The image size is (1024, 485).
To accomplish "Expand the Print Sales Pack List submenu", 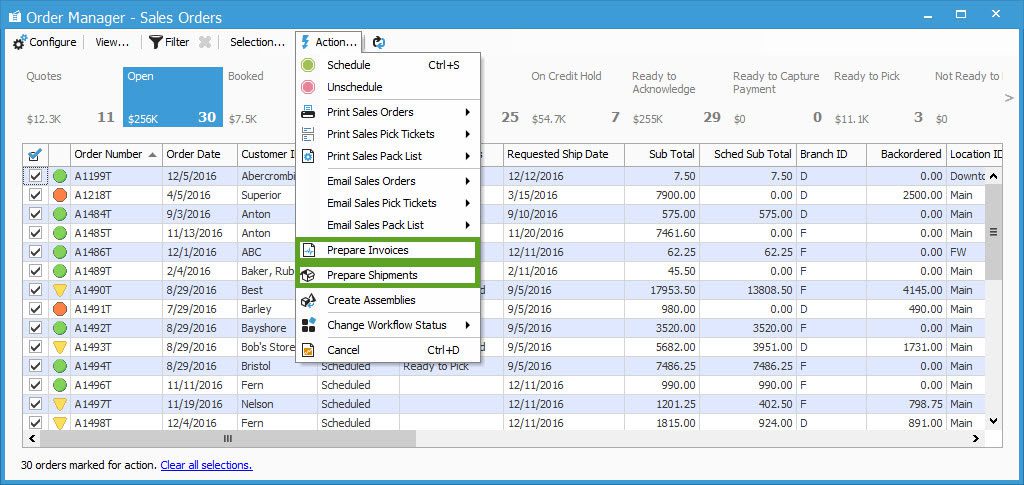I will coord(468,157).
